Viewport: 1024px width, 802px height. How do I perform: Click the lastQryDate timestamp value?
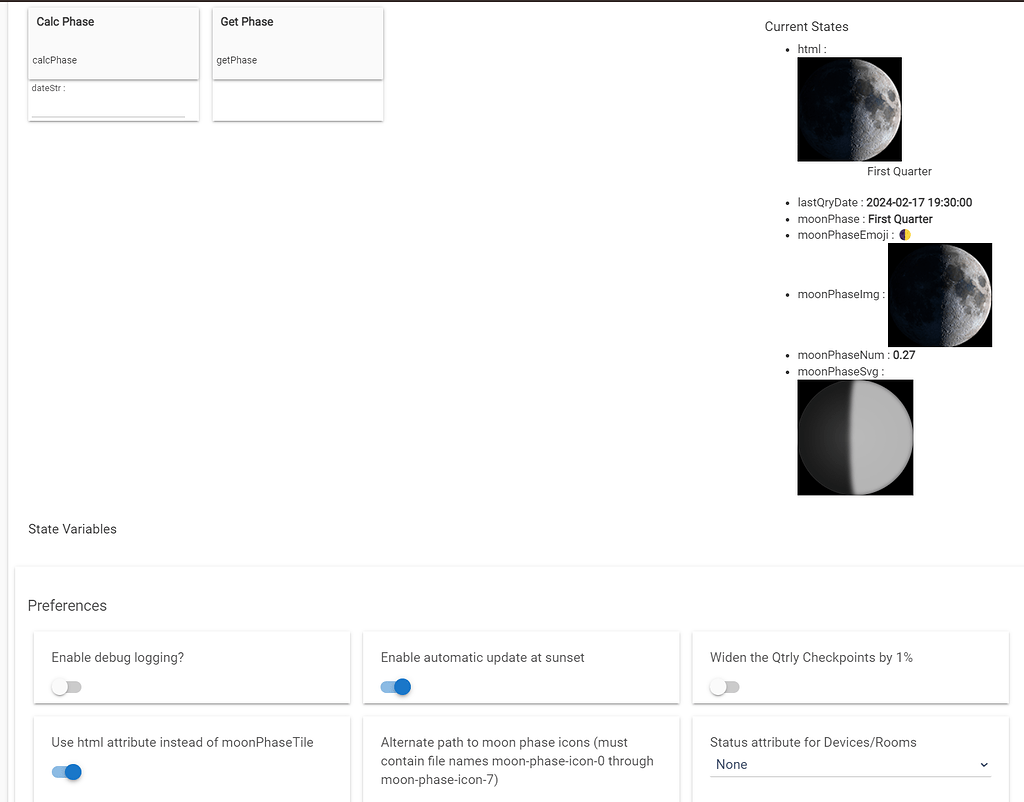click(x=918, y=203)
